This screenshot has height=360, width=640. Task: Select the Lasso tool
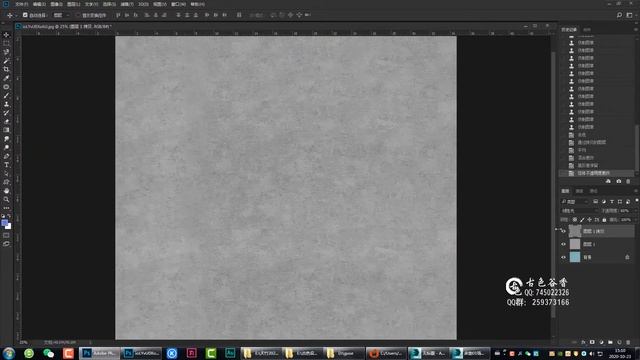pos(6,52)
